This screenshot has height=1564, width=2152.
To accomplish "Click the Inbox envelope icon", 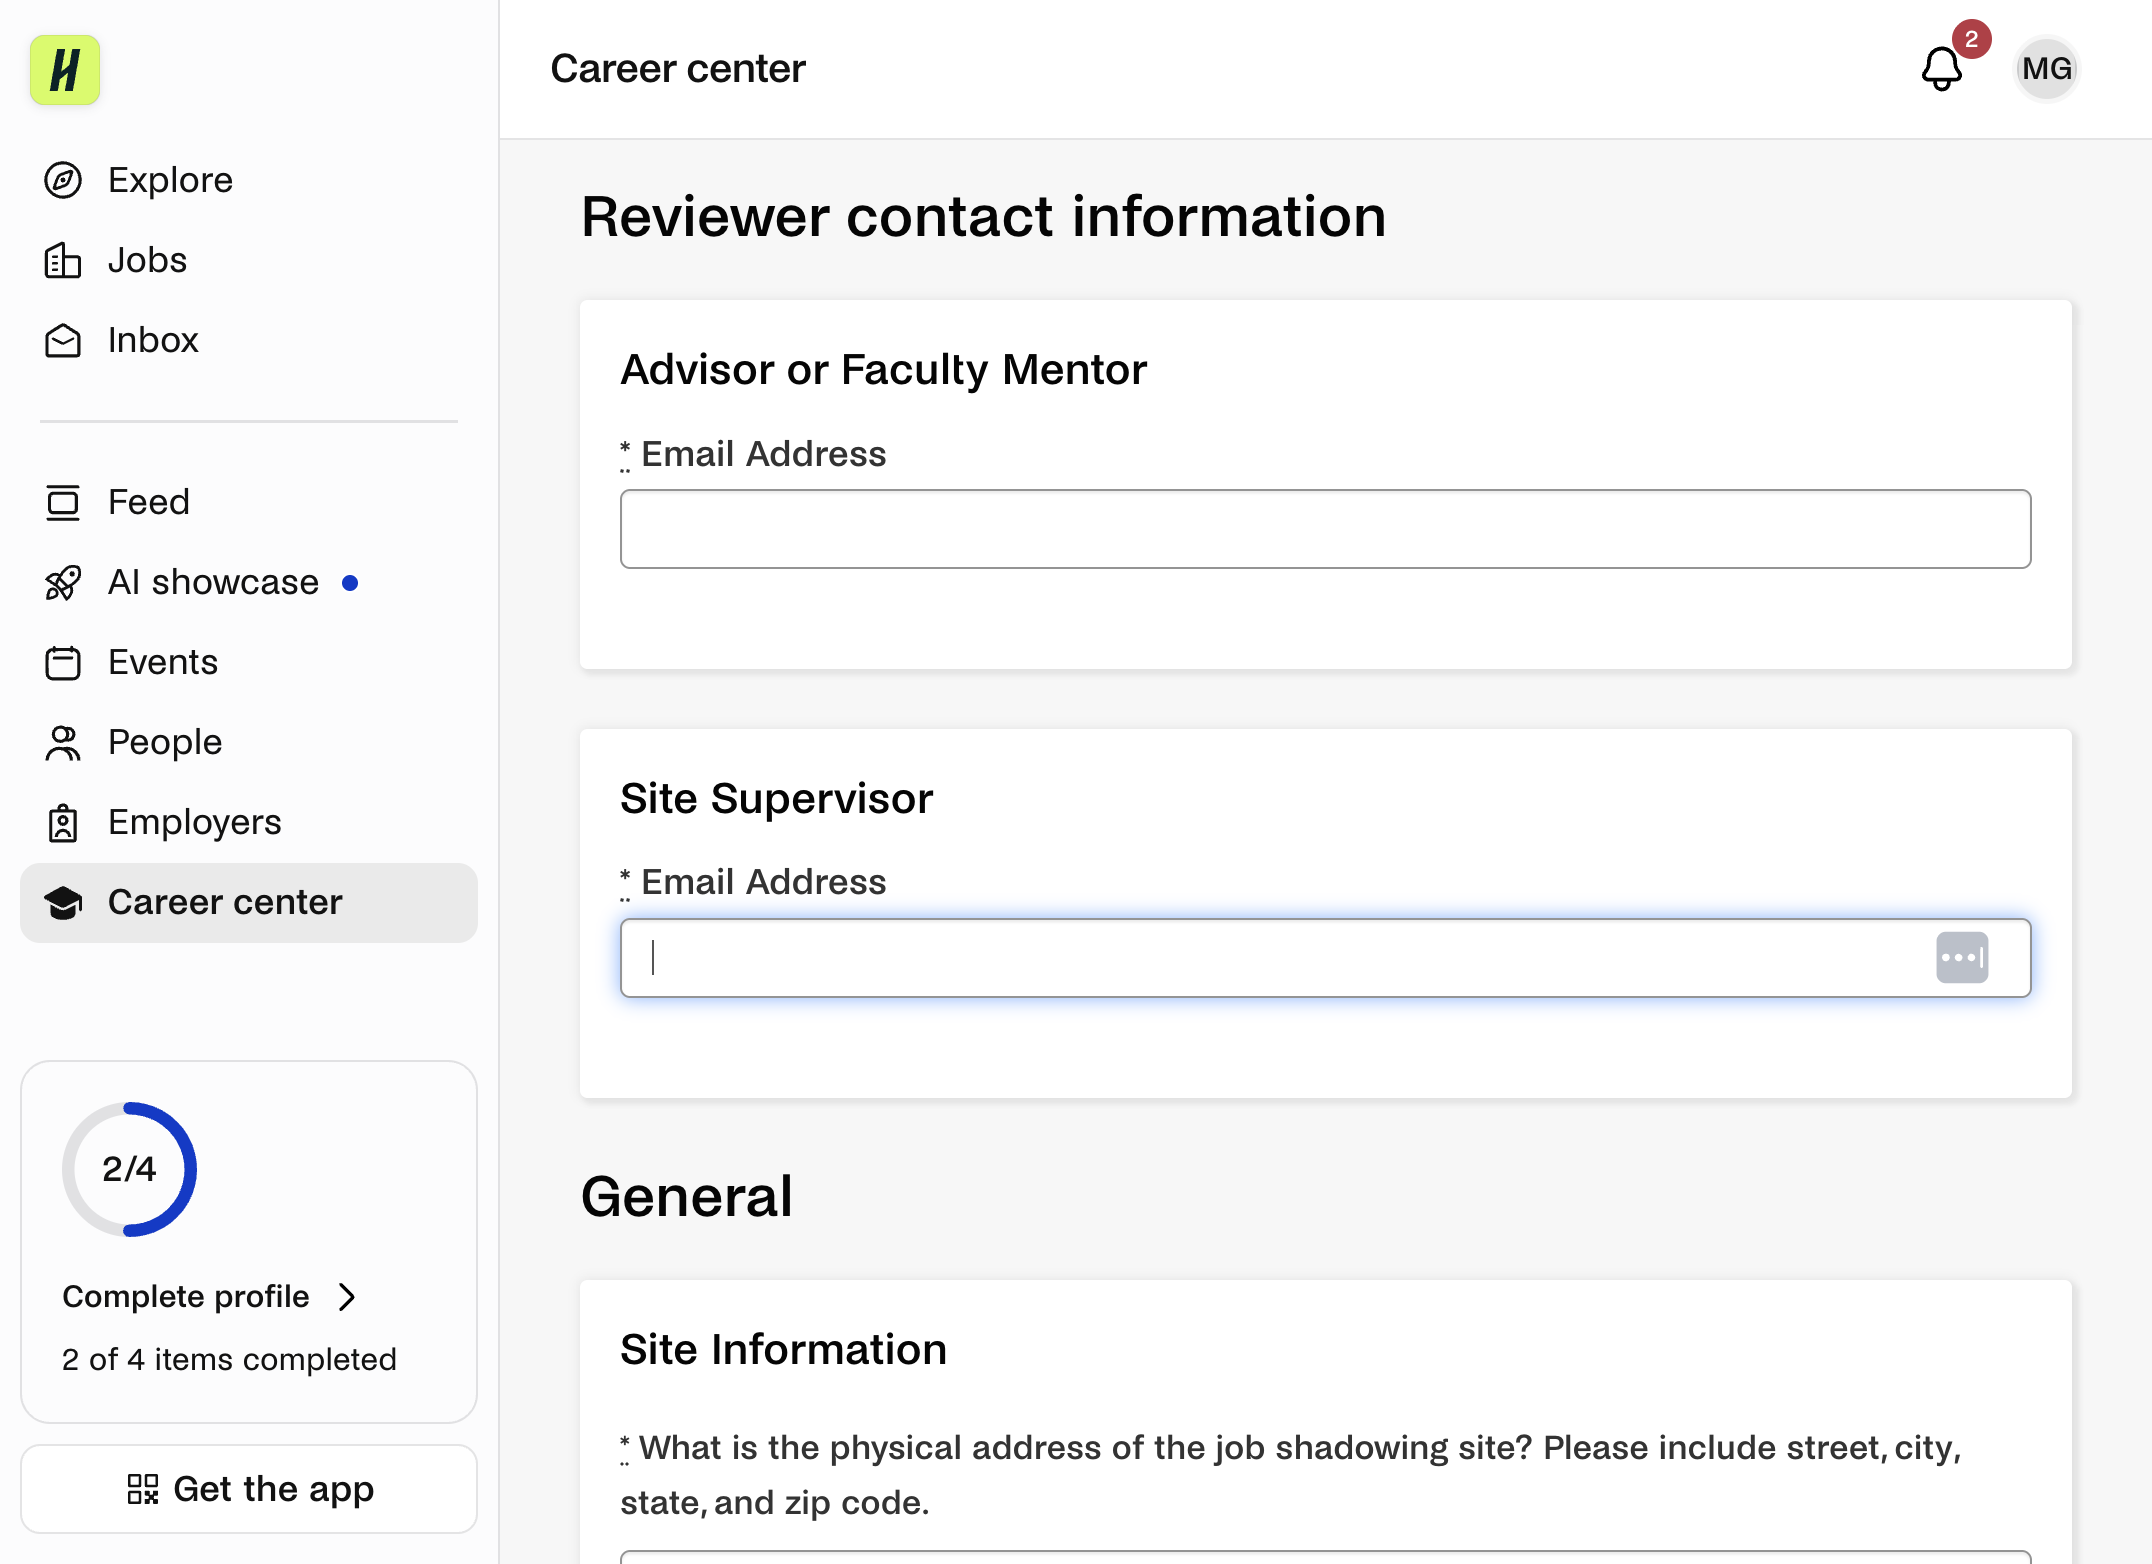I will click(x=63, y=340).
